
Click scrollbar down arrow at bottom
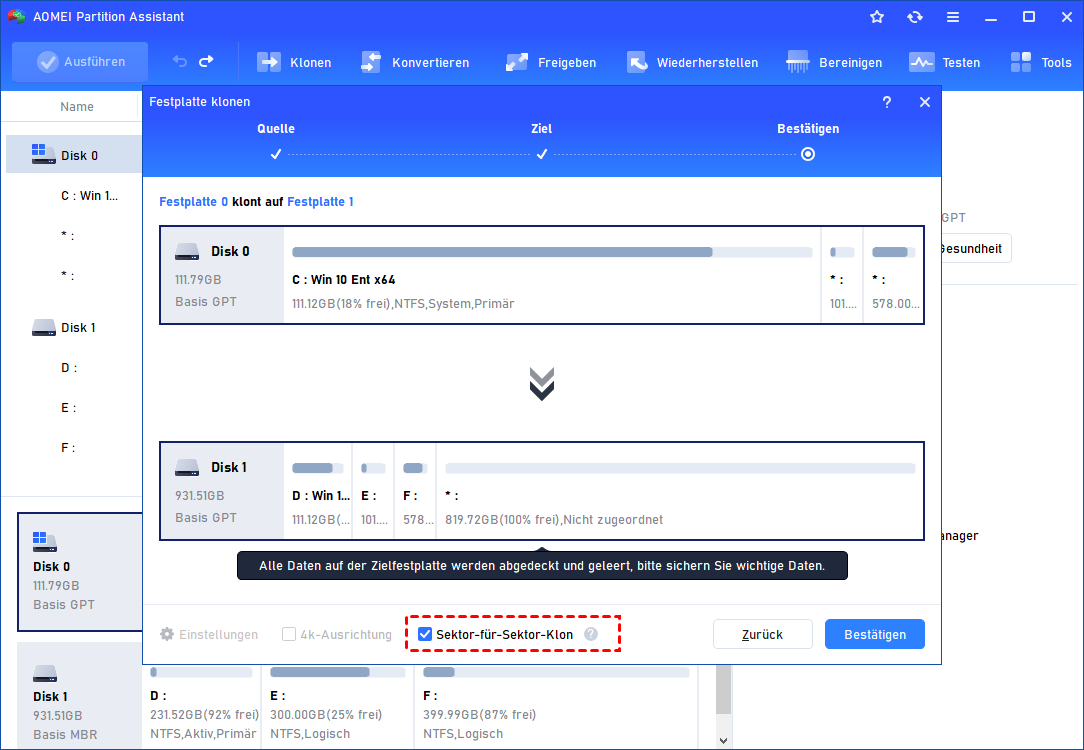[x=725, y=741]
